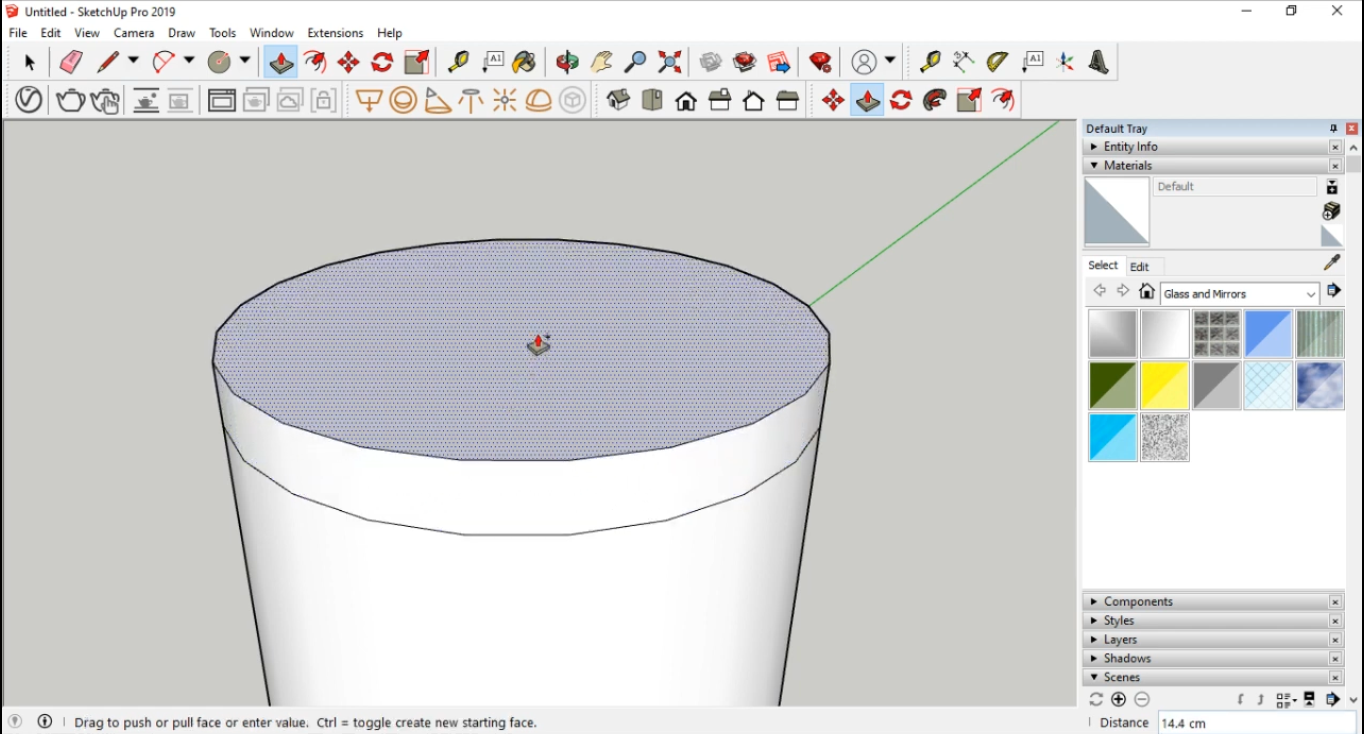Activate the Line pencil tool
This screenshot has height=734, width=1364.
point(108,63)
